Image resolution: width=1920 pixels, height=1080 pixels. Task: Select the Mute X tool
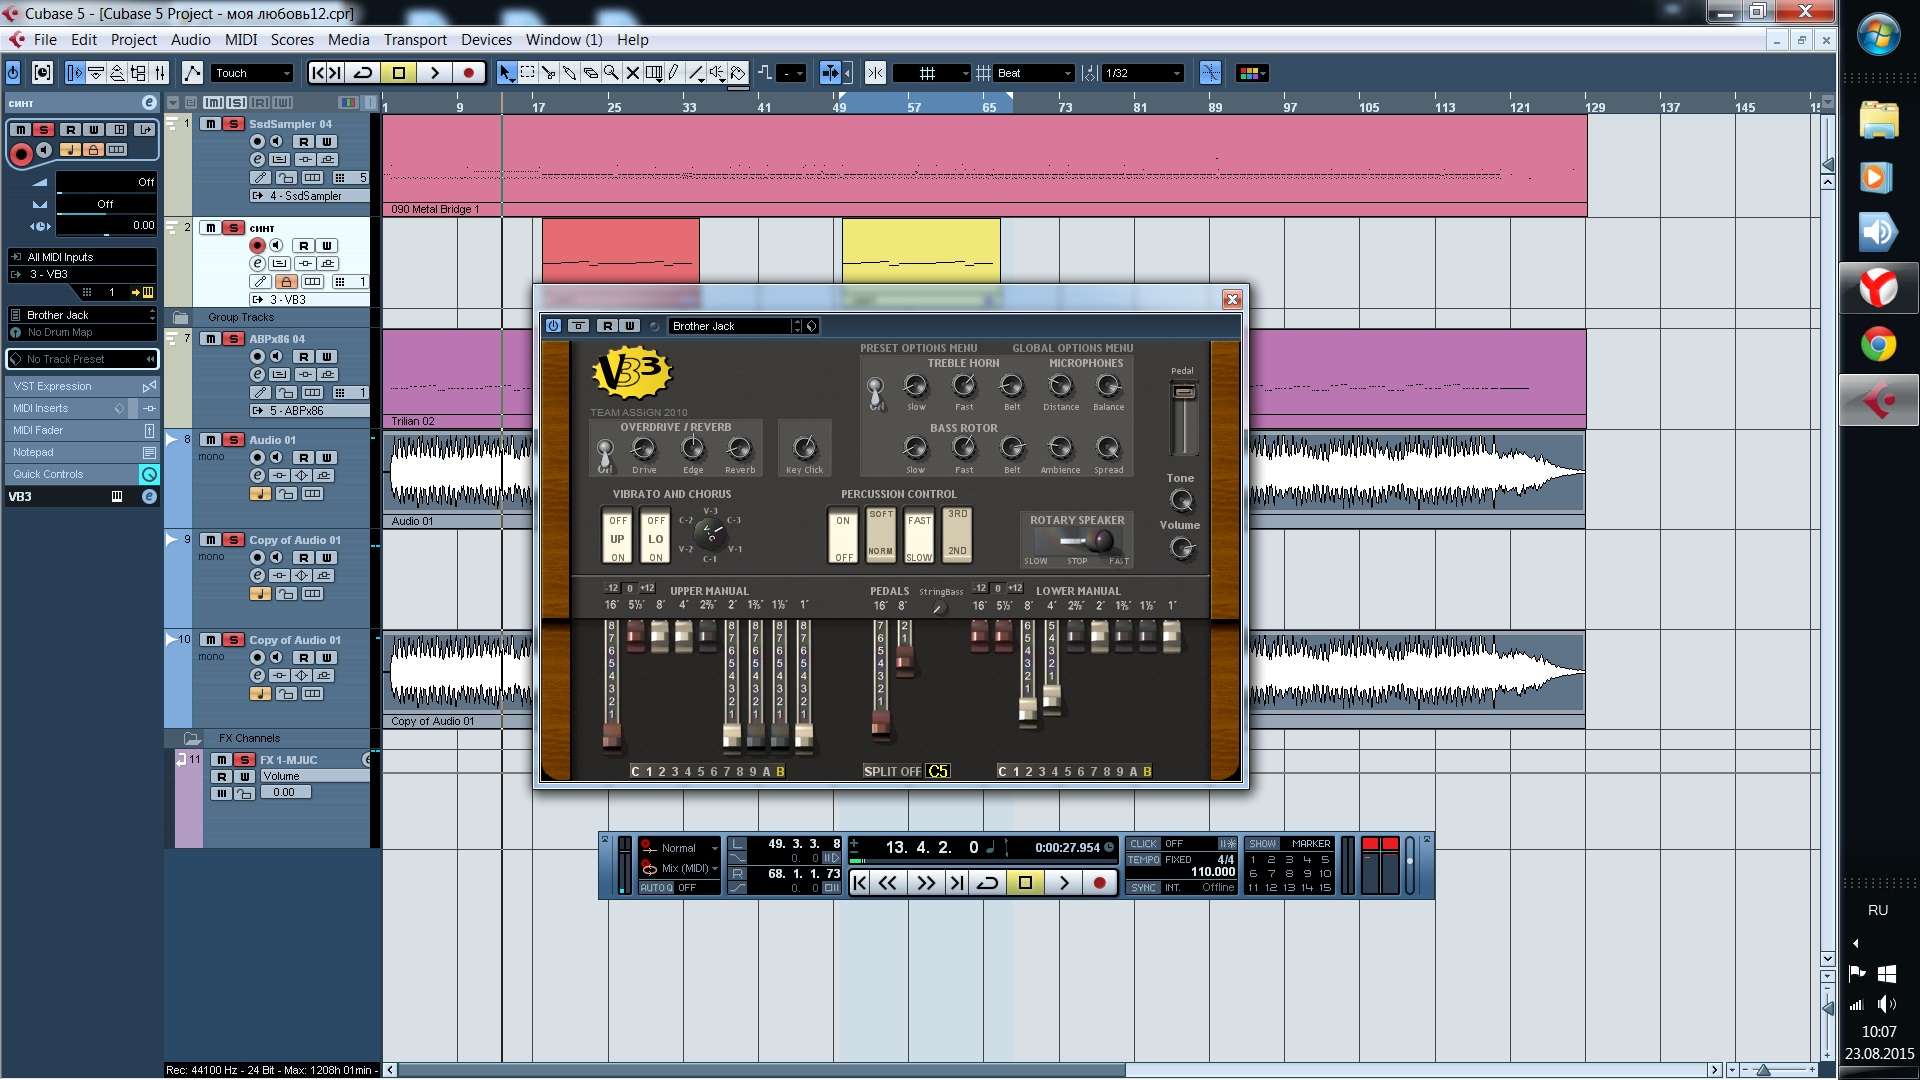pyautogui.click(x=632, y=73)
